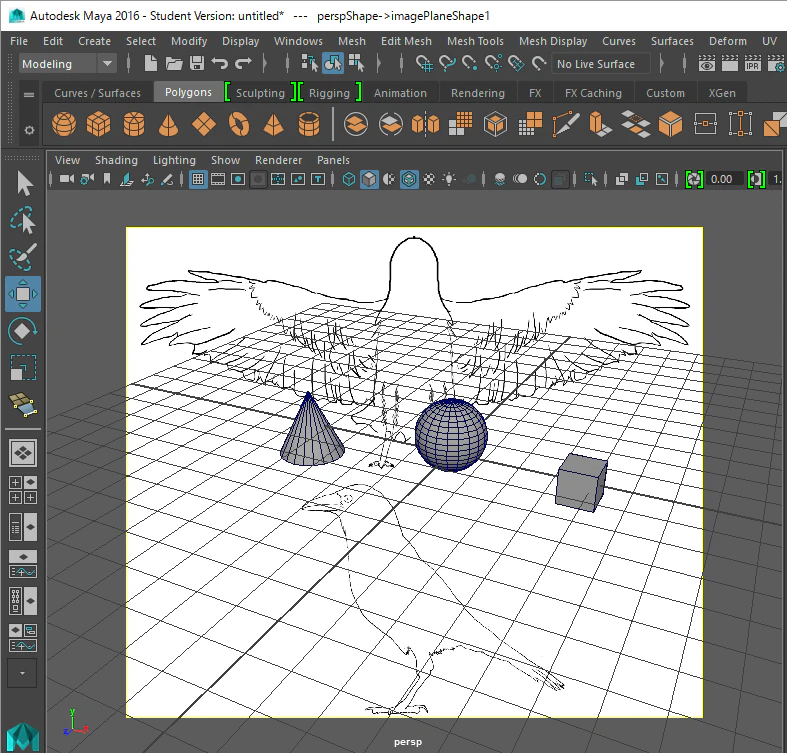This screenshot has width=787, height=753.
Task: Select the gray cube in the viewport
Action: pyautogui.click(x=581, y=483)
